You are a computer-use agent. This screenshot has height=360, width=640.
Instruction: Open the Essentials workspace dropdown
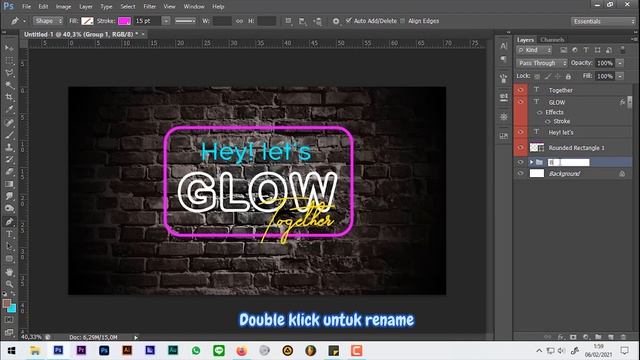(x=604, y=21)
